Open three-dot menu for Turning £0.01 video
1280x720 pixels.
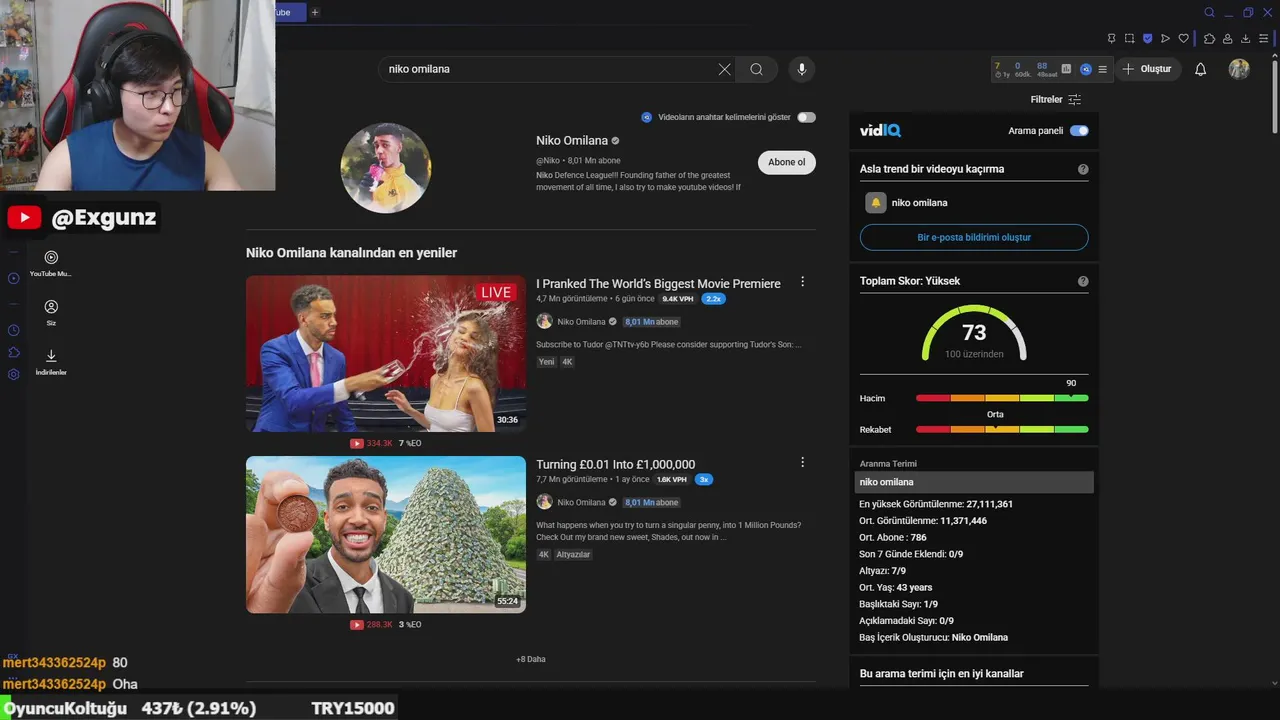click(x=802, y=462)
